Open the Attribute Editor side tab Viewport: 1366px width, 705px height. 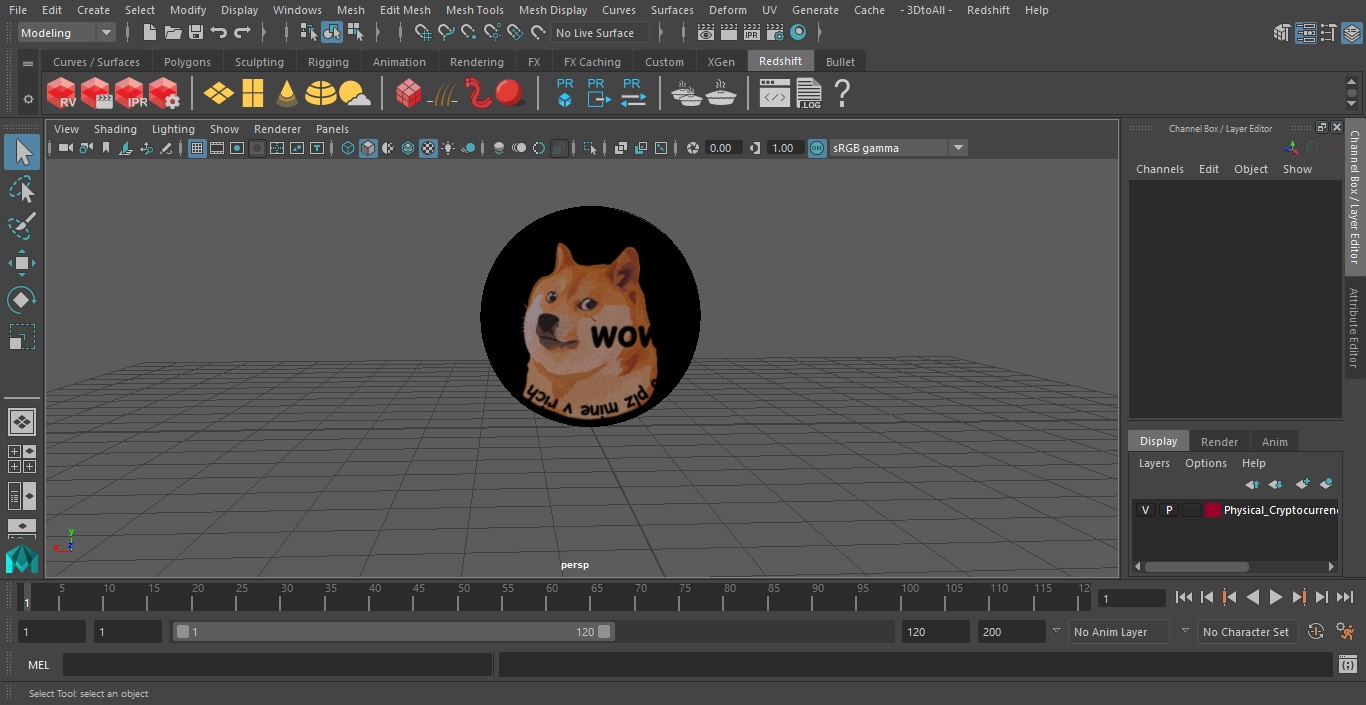point(1355,328)
